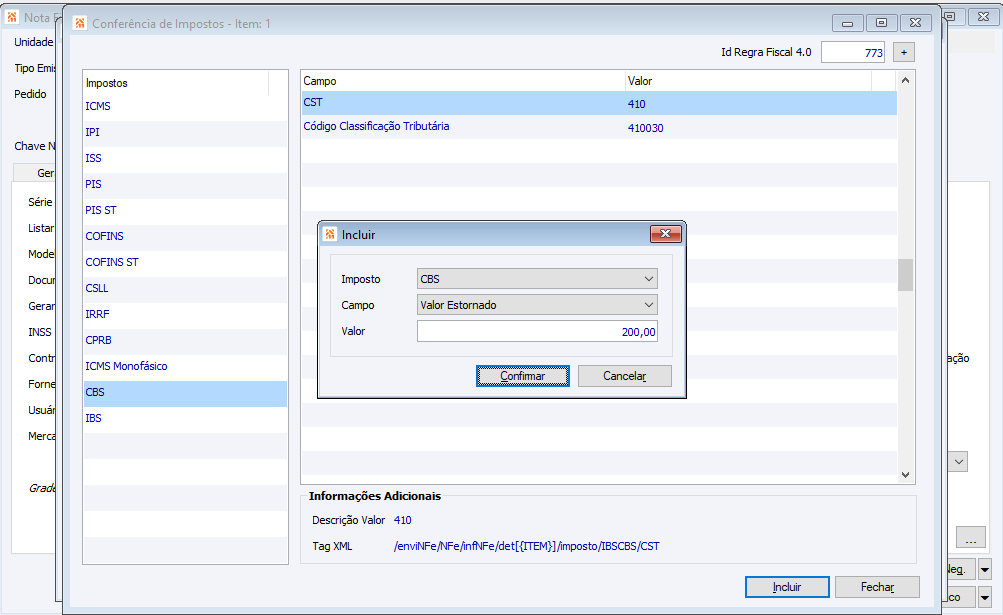Click Cancelar in the Incluir dialog
Screen dimensions: 1003x615
(x=624, y=376)
